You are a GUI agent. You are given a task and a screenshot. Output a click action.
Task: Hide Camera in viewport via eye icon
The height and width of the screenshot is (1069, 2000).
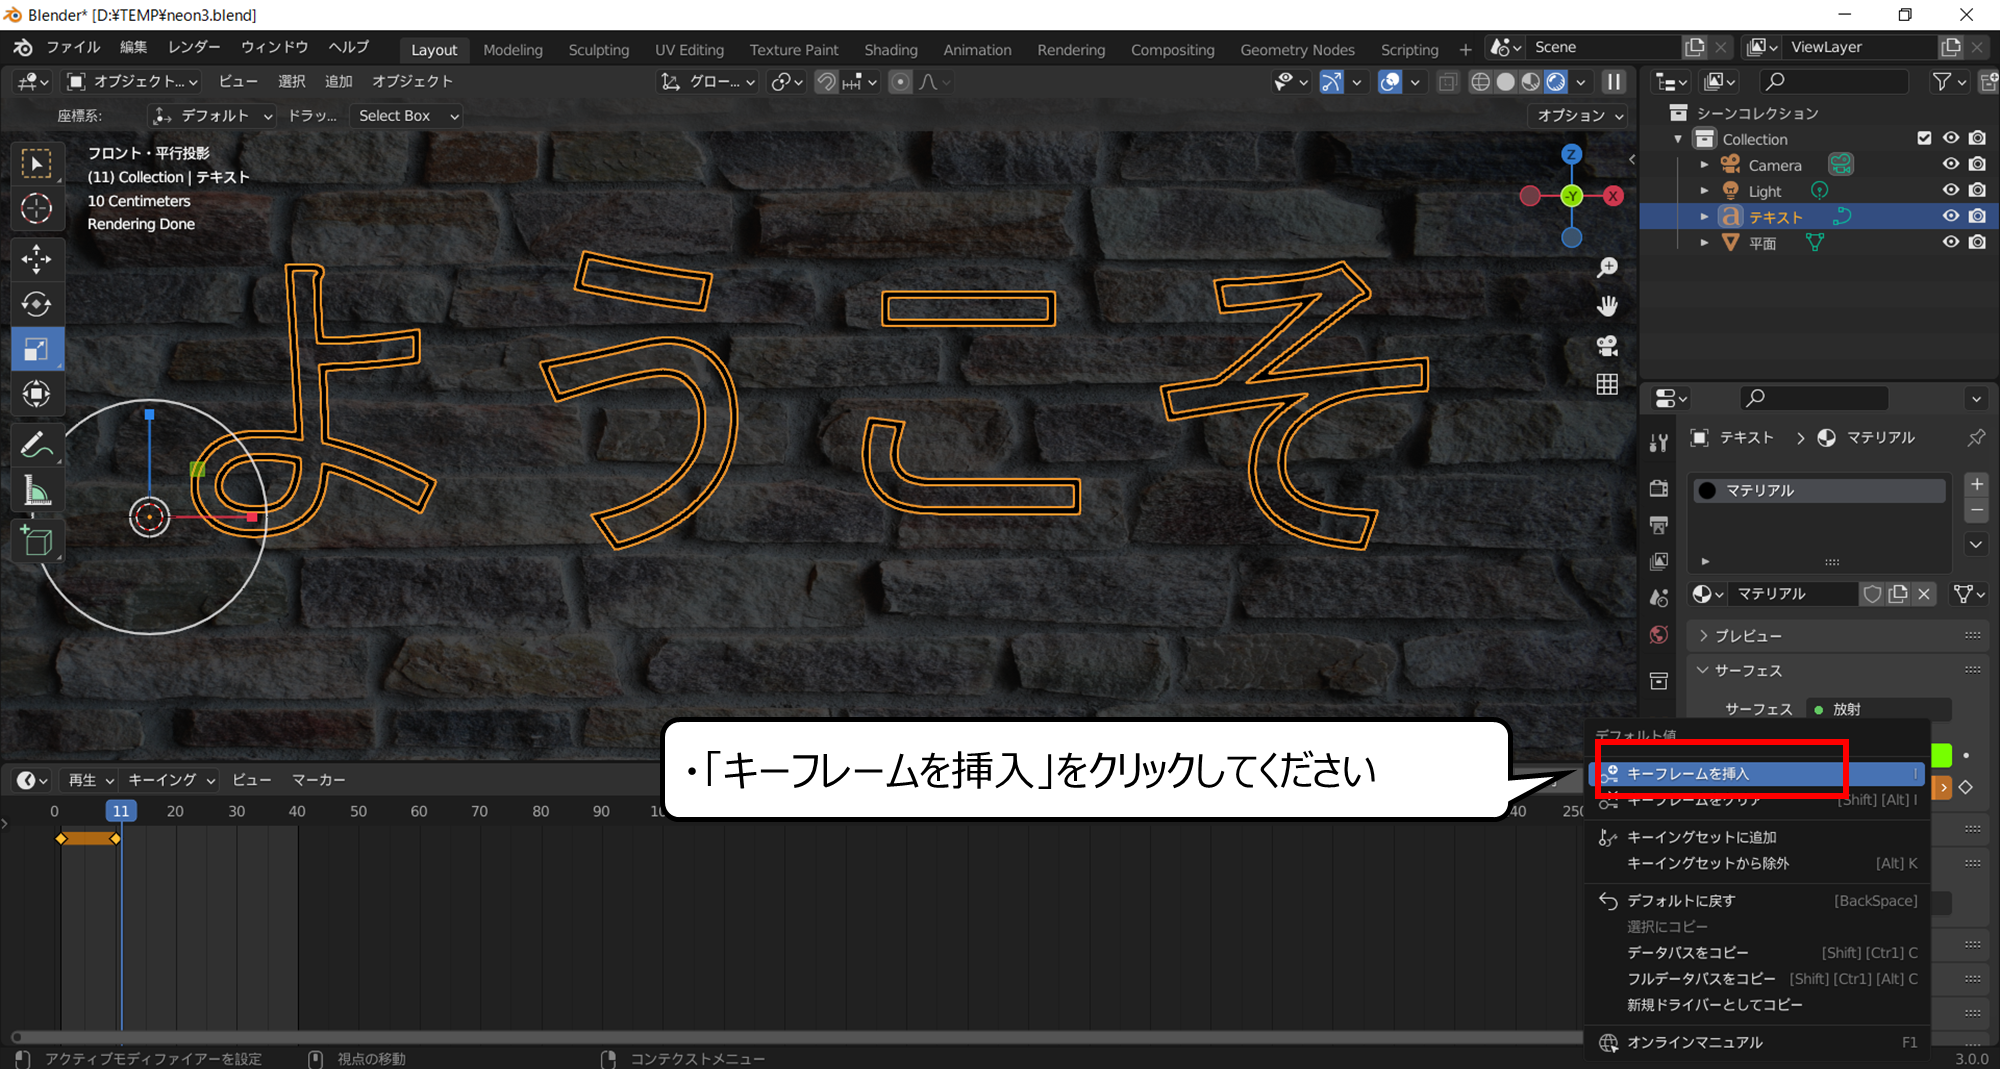[x=1951, y=164]
